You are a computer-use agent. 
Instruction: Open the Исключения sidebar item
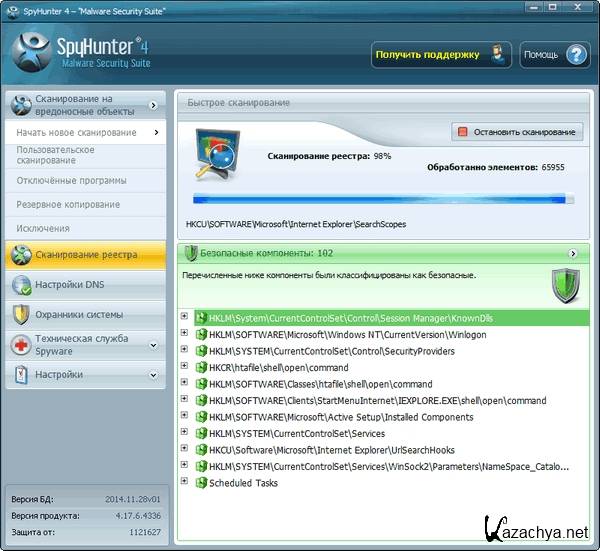(43, 228)
